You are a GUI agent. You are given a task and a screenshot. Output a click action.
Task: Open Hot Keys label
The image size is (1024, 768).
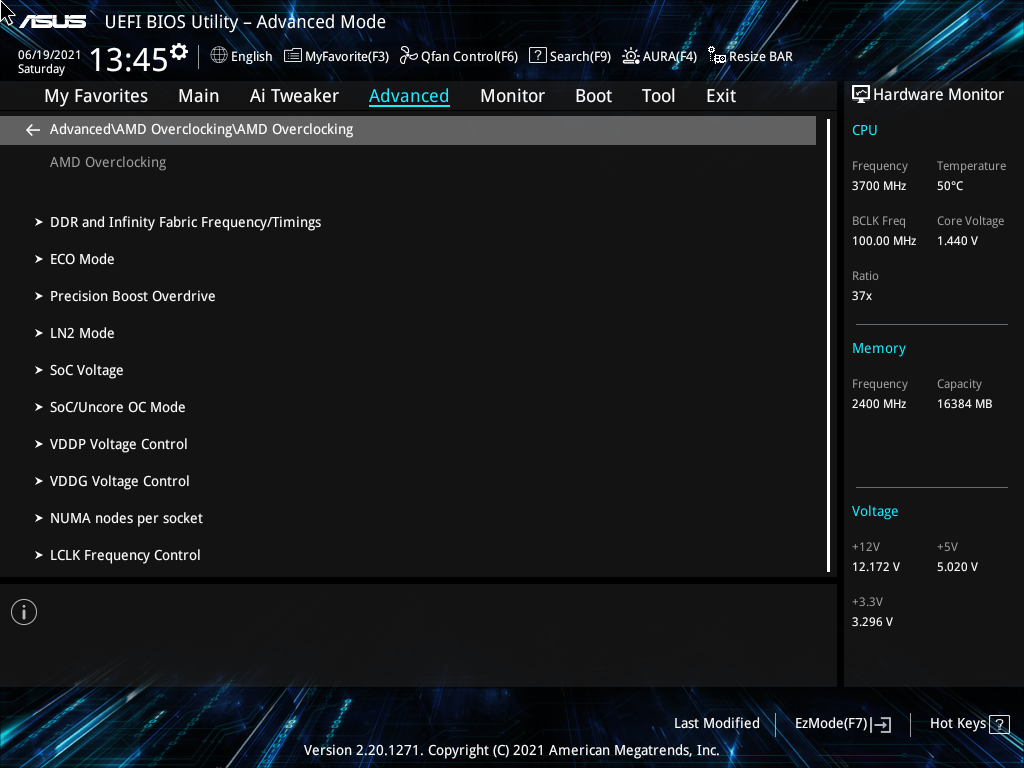click(x=957, y=724)
